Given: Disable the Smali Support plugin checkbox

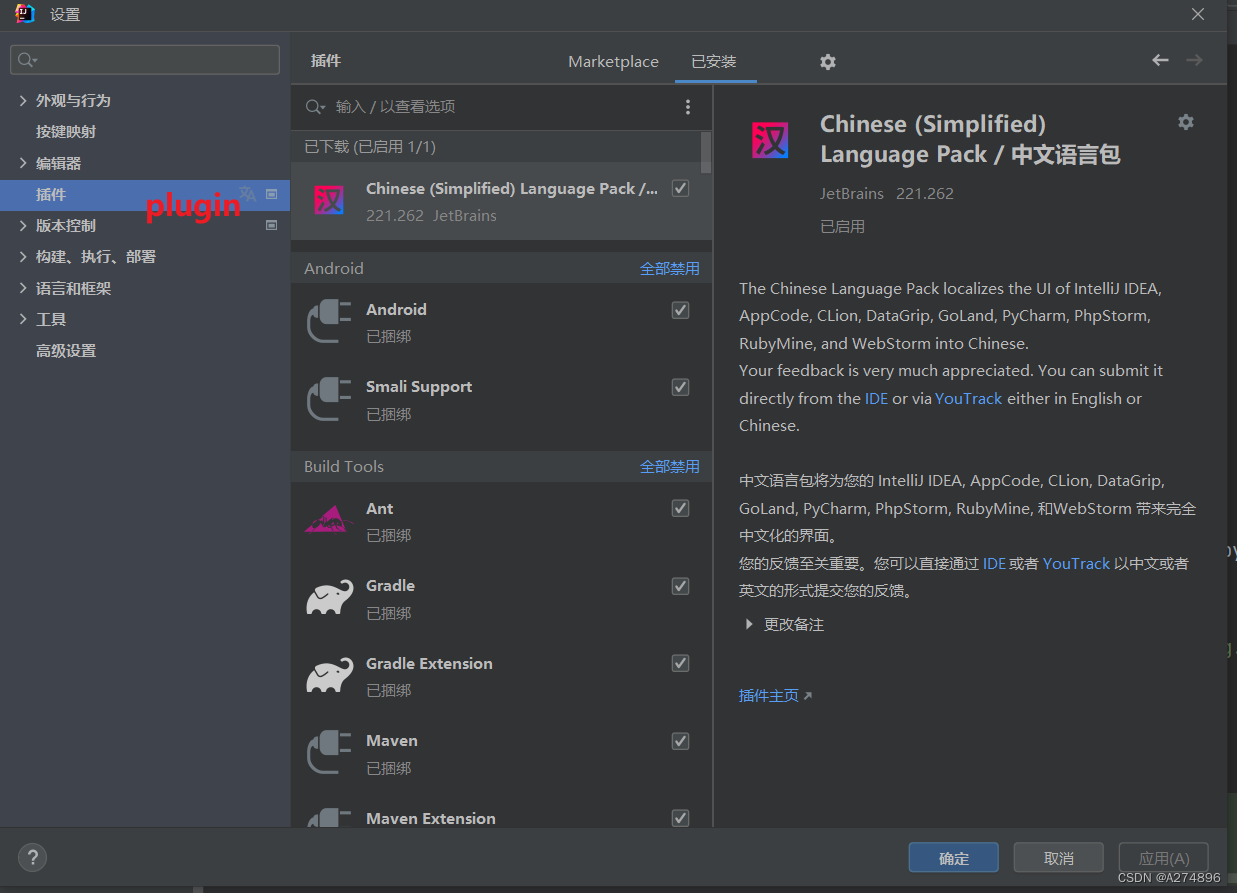Looking at the screenshot, I should click(x=680, y=387).
